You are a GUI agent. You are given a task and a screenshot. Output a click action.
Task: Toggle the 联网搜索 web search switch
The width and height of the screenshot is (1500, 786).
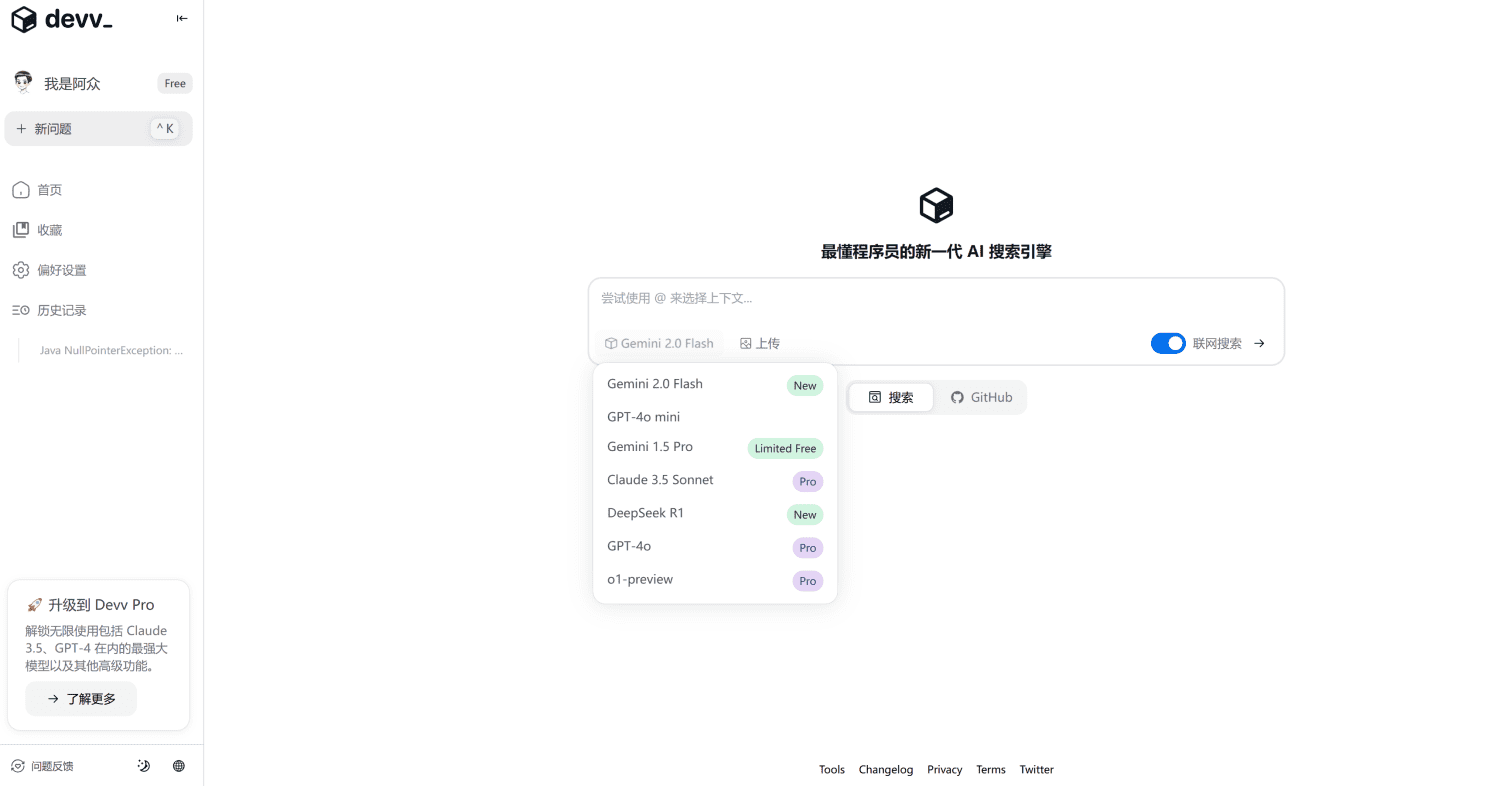point(1168,343)
